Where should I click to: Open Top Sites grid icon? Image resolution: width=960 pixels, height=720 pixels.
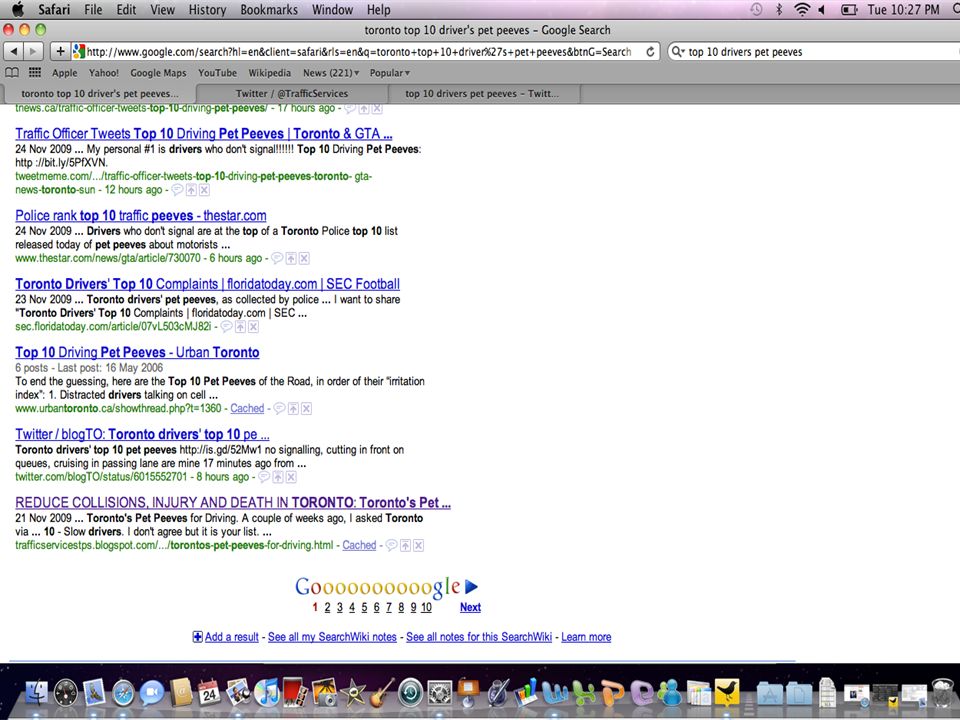click(x=35, y=73)
